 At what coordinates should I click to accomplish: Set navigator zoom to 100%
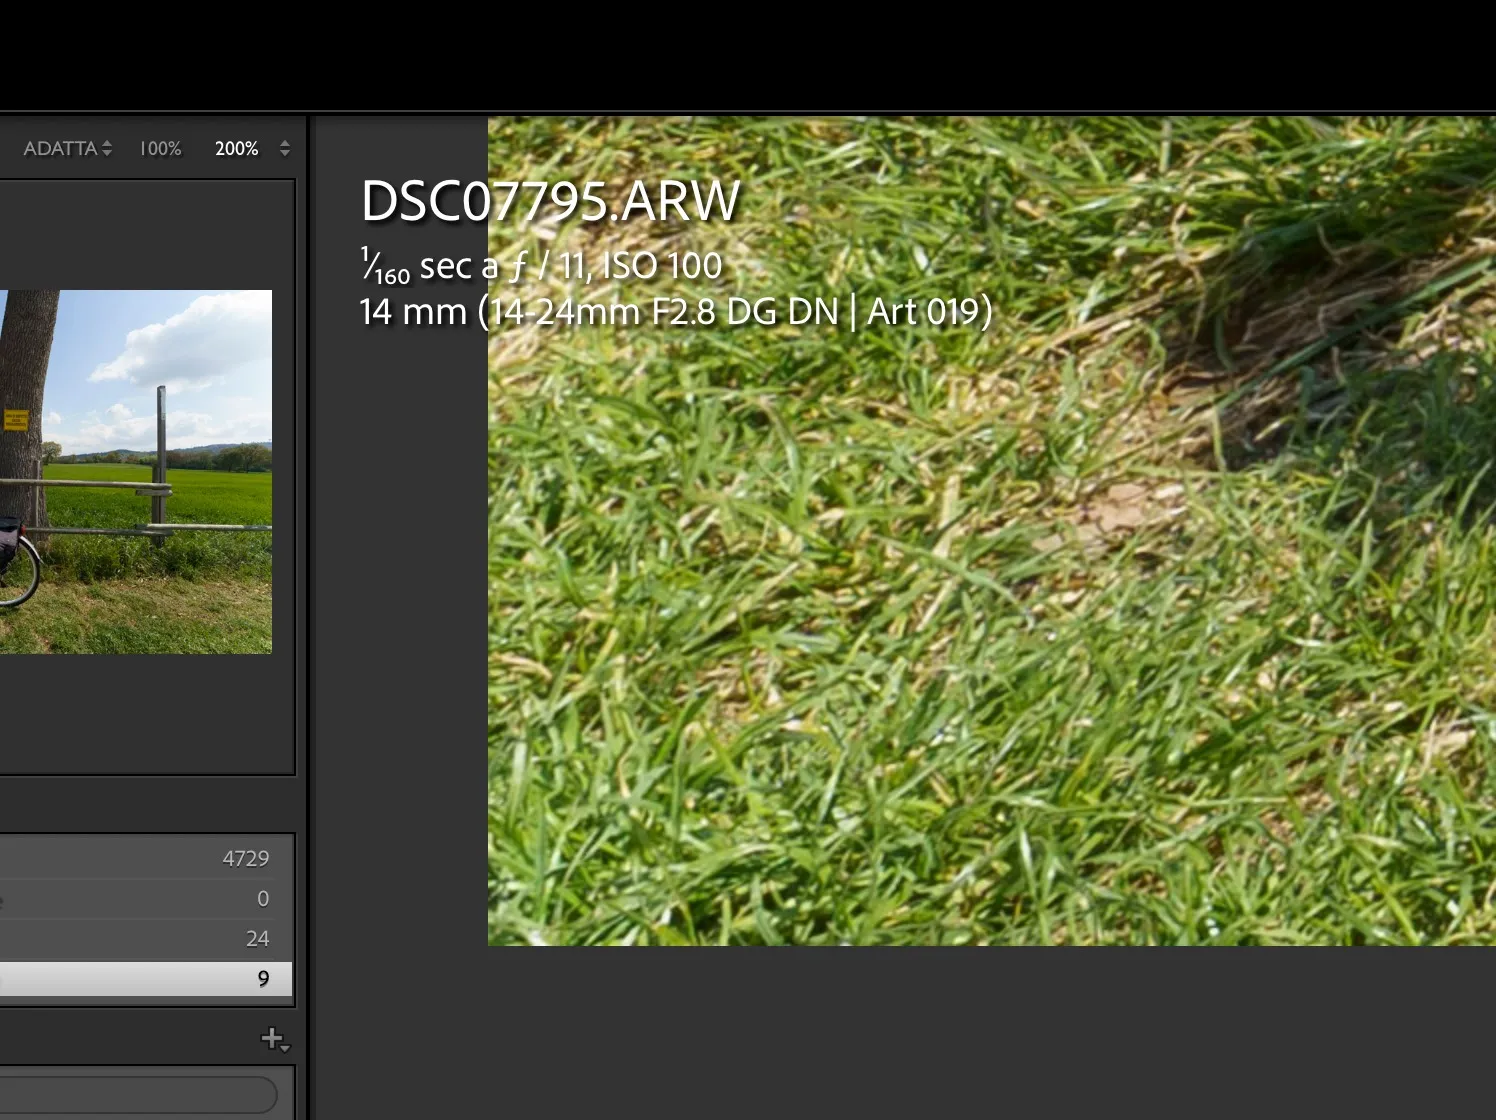pos(160,148)
